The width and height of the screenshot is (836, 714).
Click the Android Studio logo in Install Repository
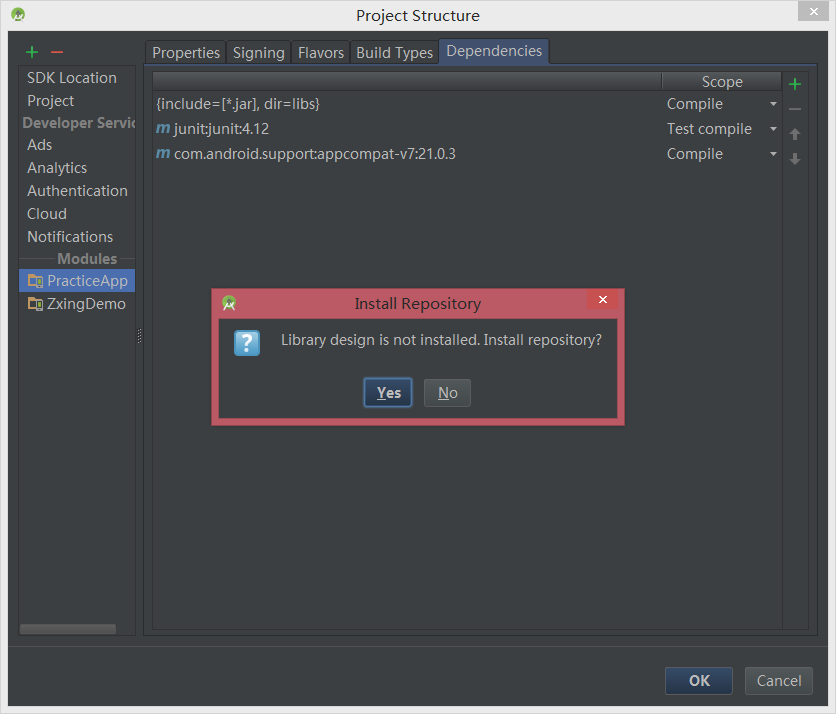(229, 303)
